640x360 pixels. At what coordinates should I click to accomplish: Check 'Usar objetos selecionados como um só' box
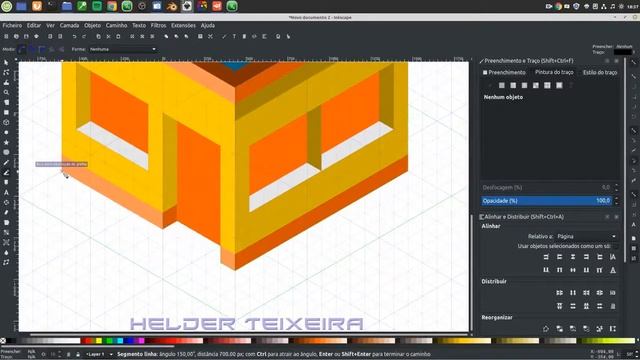click(616, 246)
